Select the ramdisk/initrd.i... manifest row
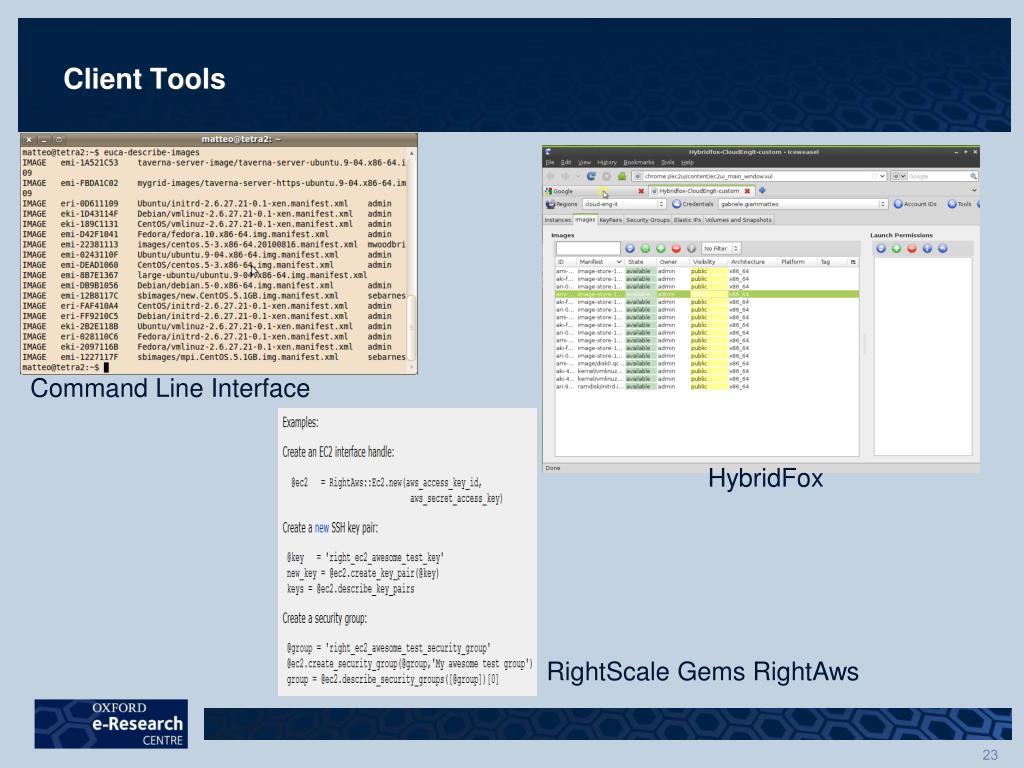1024x768 pixels. pos(707,387)
